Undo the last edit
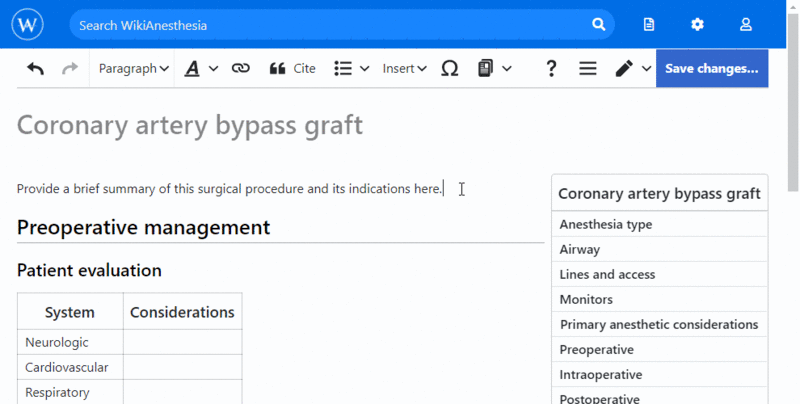Viewport: 800px width, 404px height. pyautogui.click(x=35, y=68)
